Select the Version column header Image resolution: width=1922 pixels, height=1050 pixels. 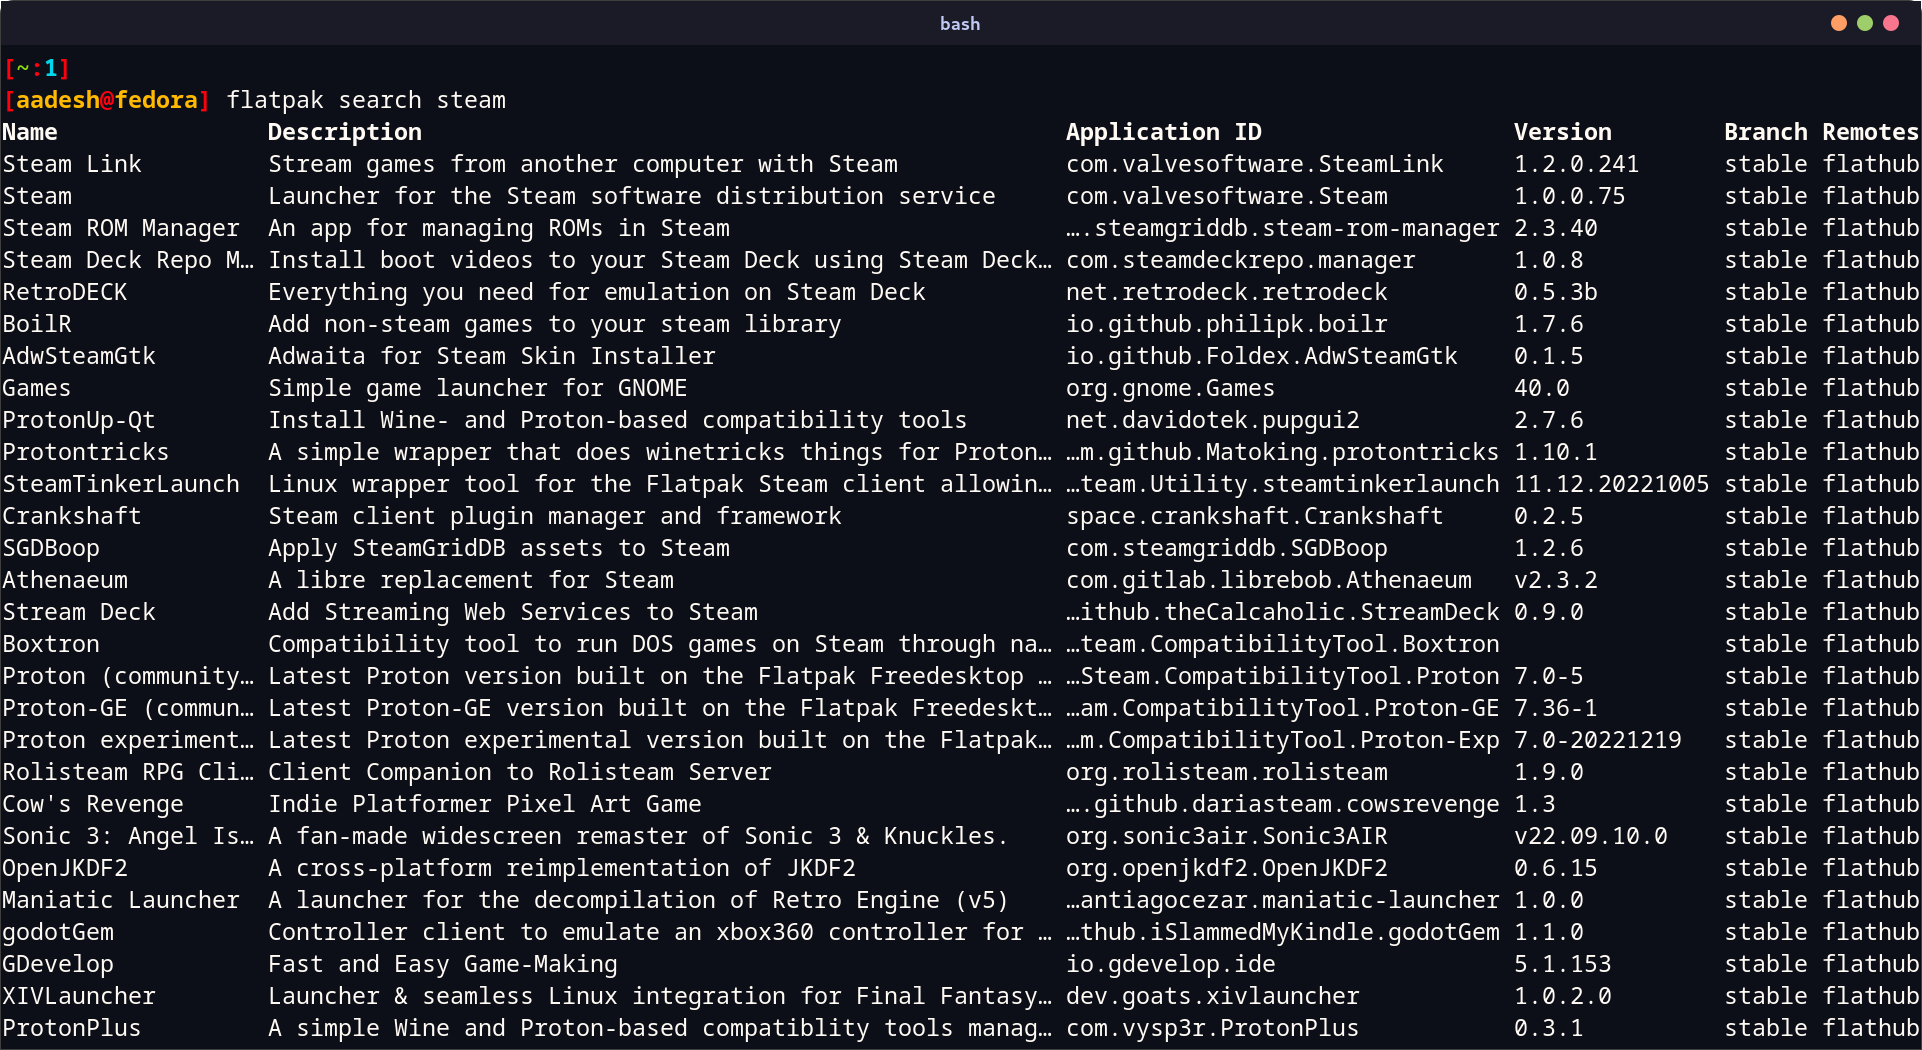point(1562,131)
